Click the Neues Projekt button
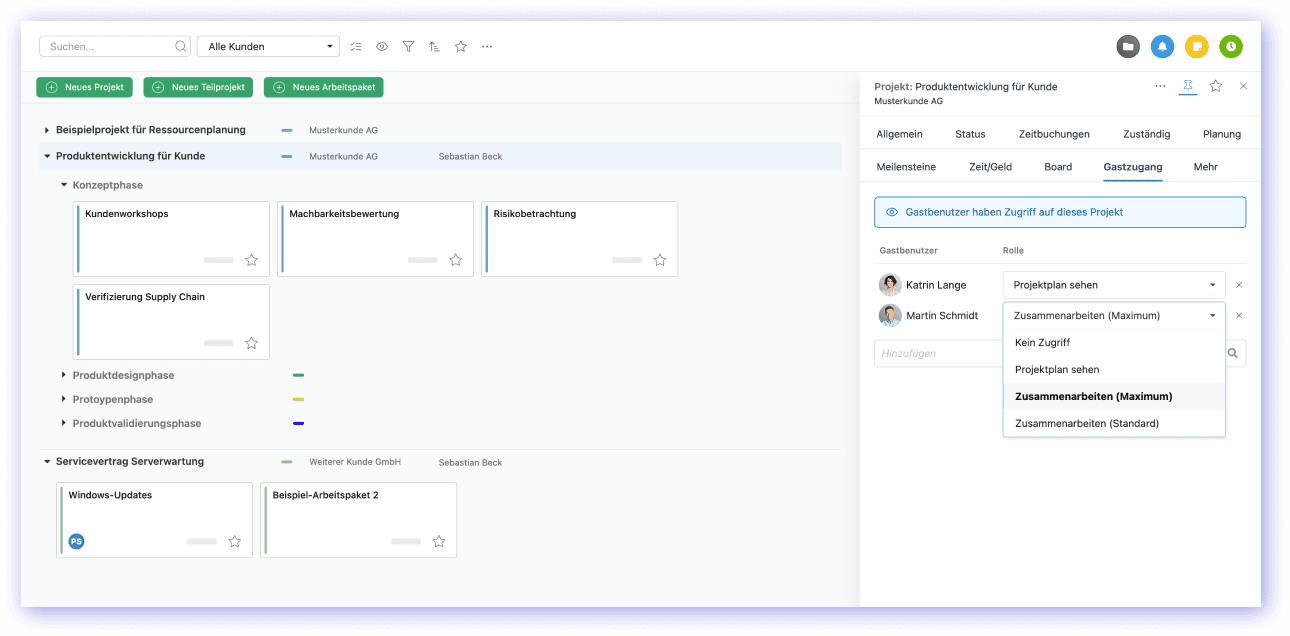Screen dimensions: 1290x636 [84, 88]
